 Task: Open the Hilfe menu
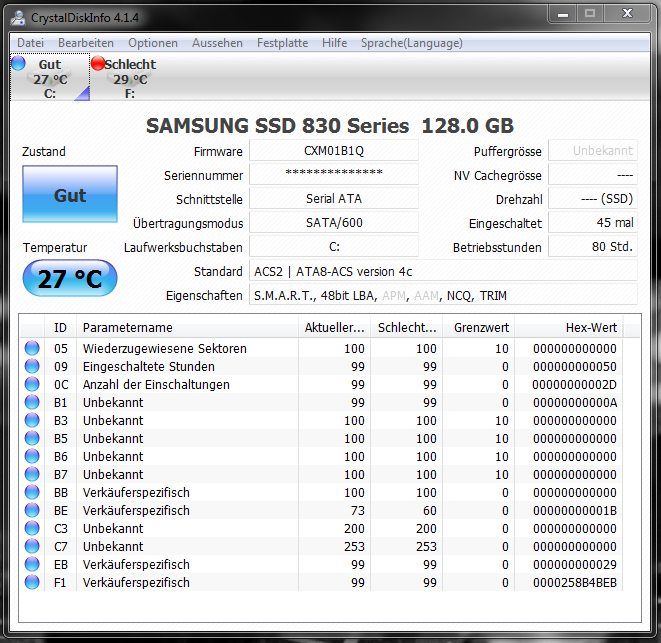click(x=335, y=43)
